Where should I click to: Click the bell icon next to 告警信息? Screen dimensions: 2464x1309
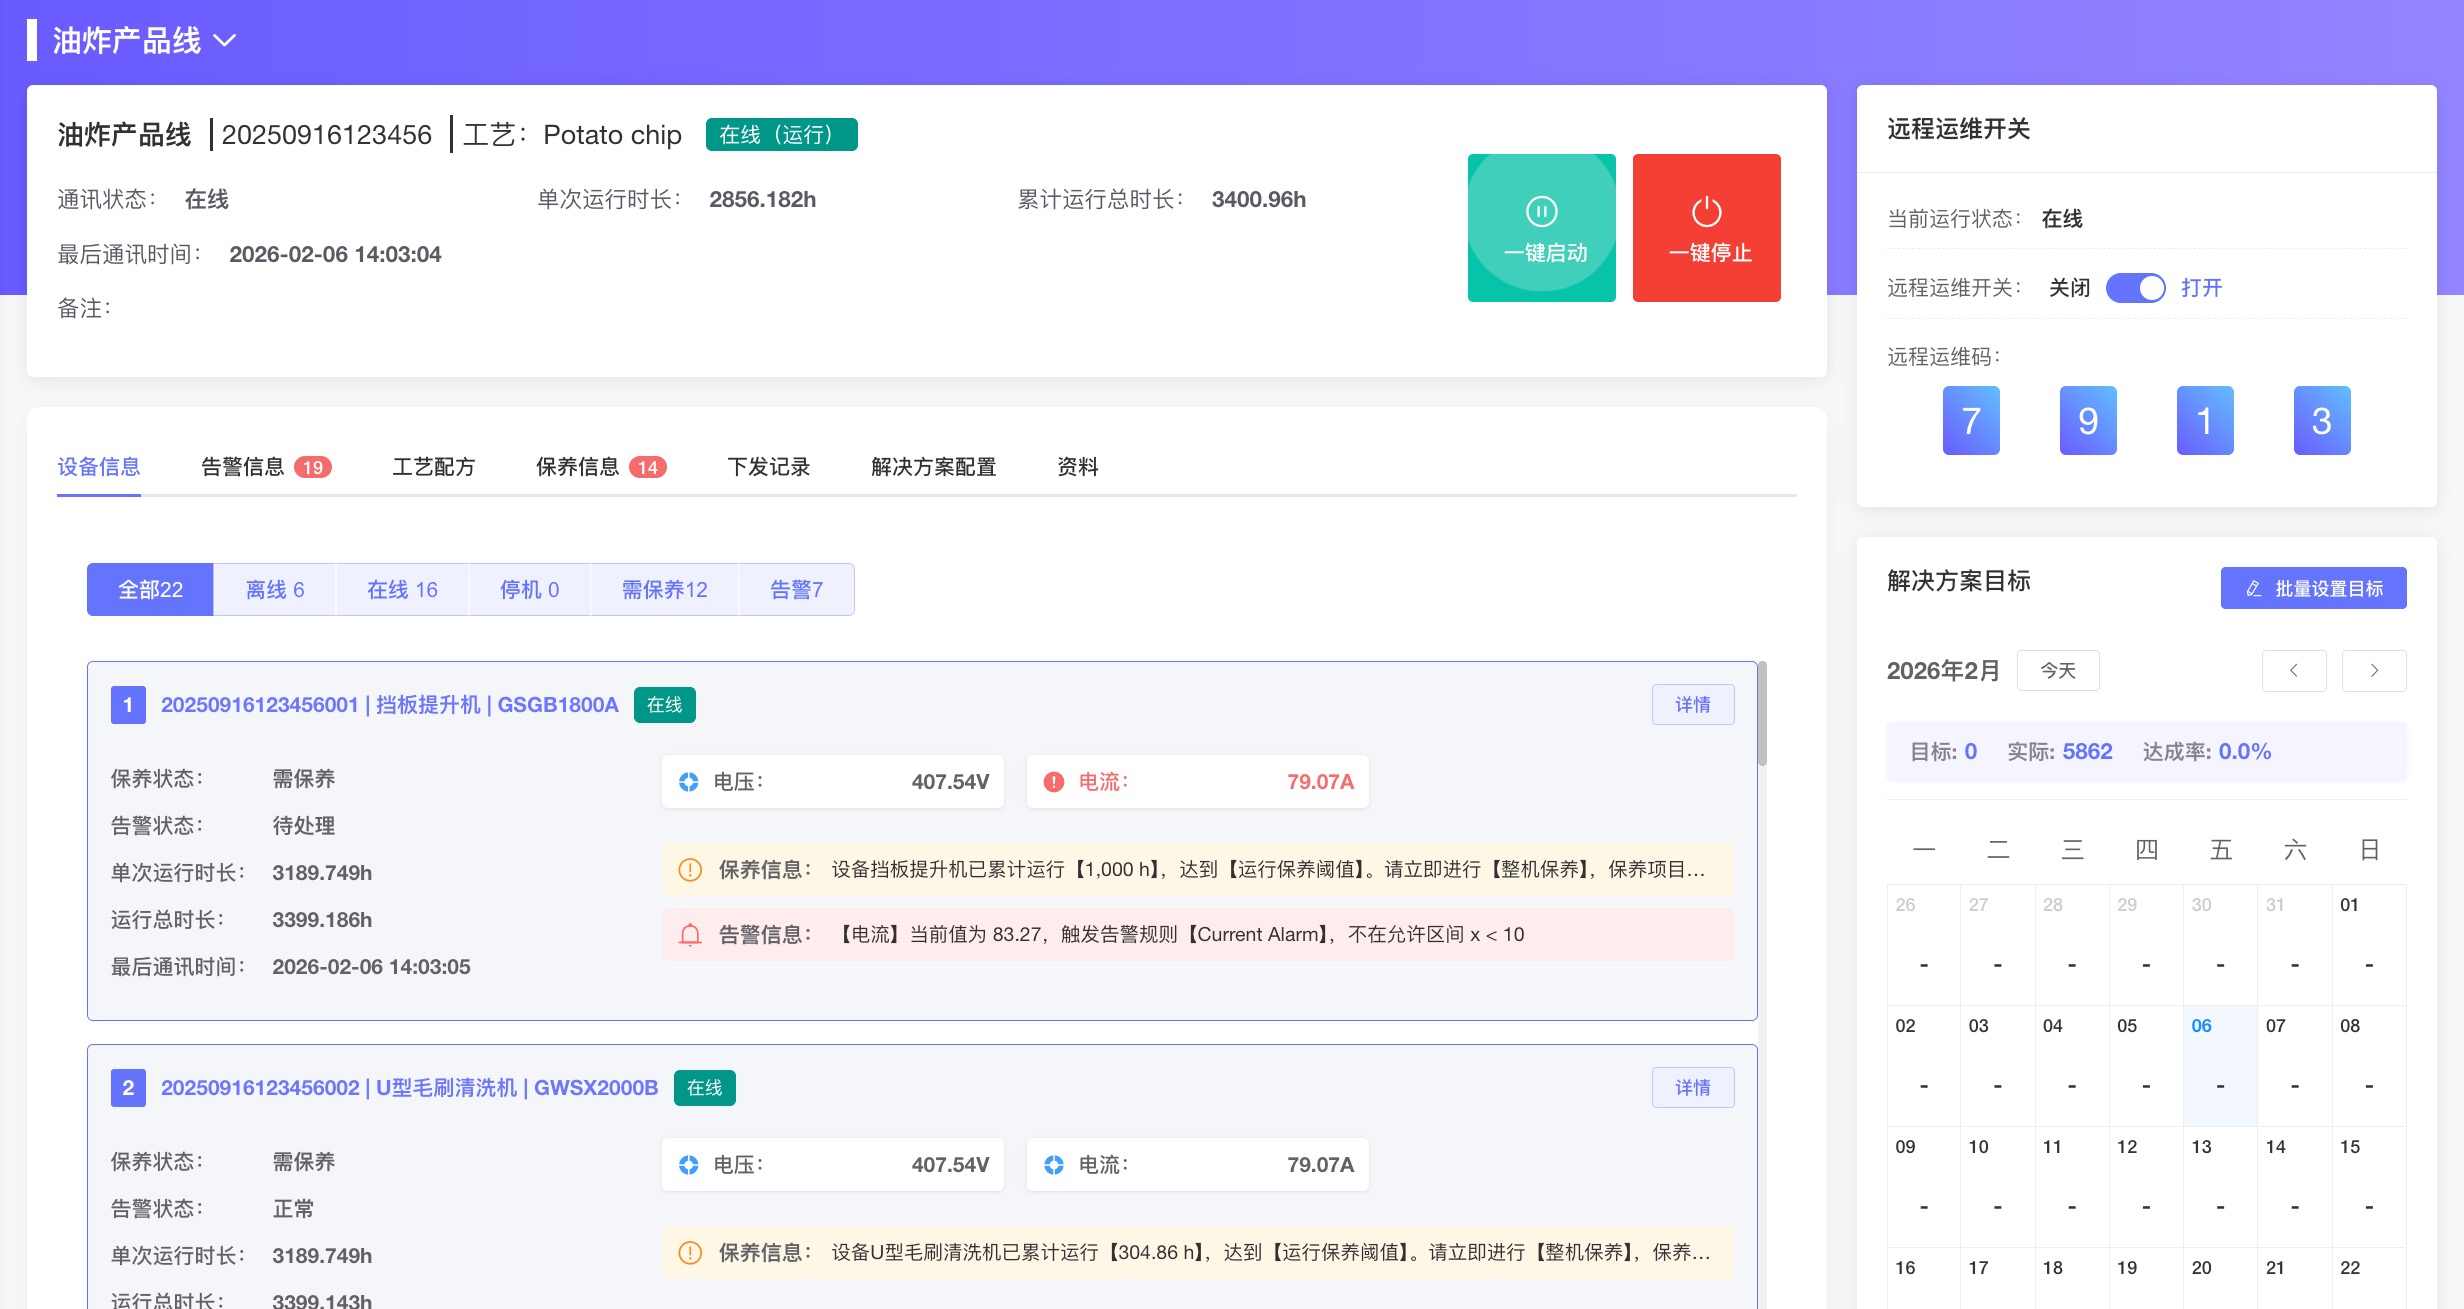click(x=690, y=935)
